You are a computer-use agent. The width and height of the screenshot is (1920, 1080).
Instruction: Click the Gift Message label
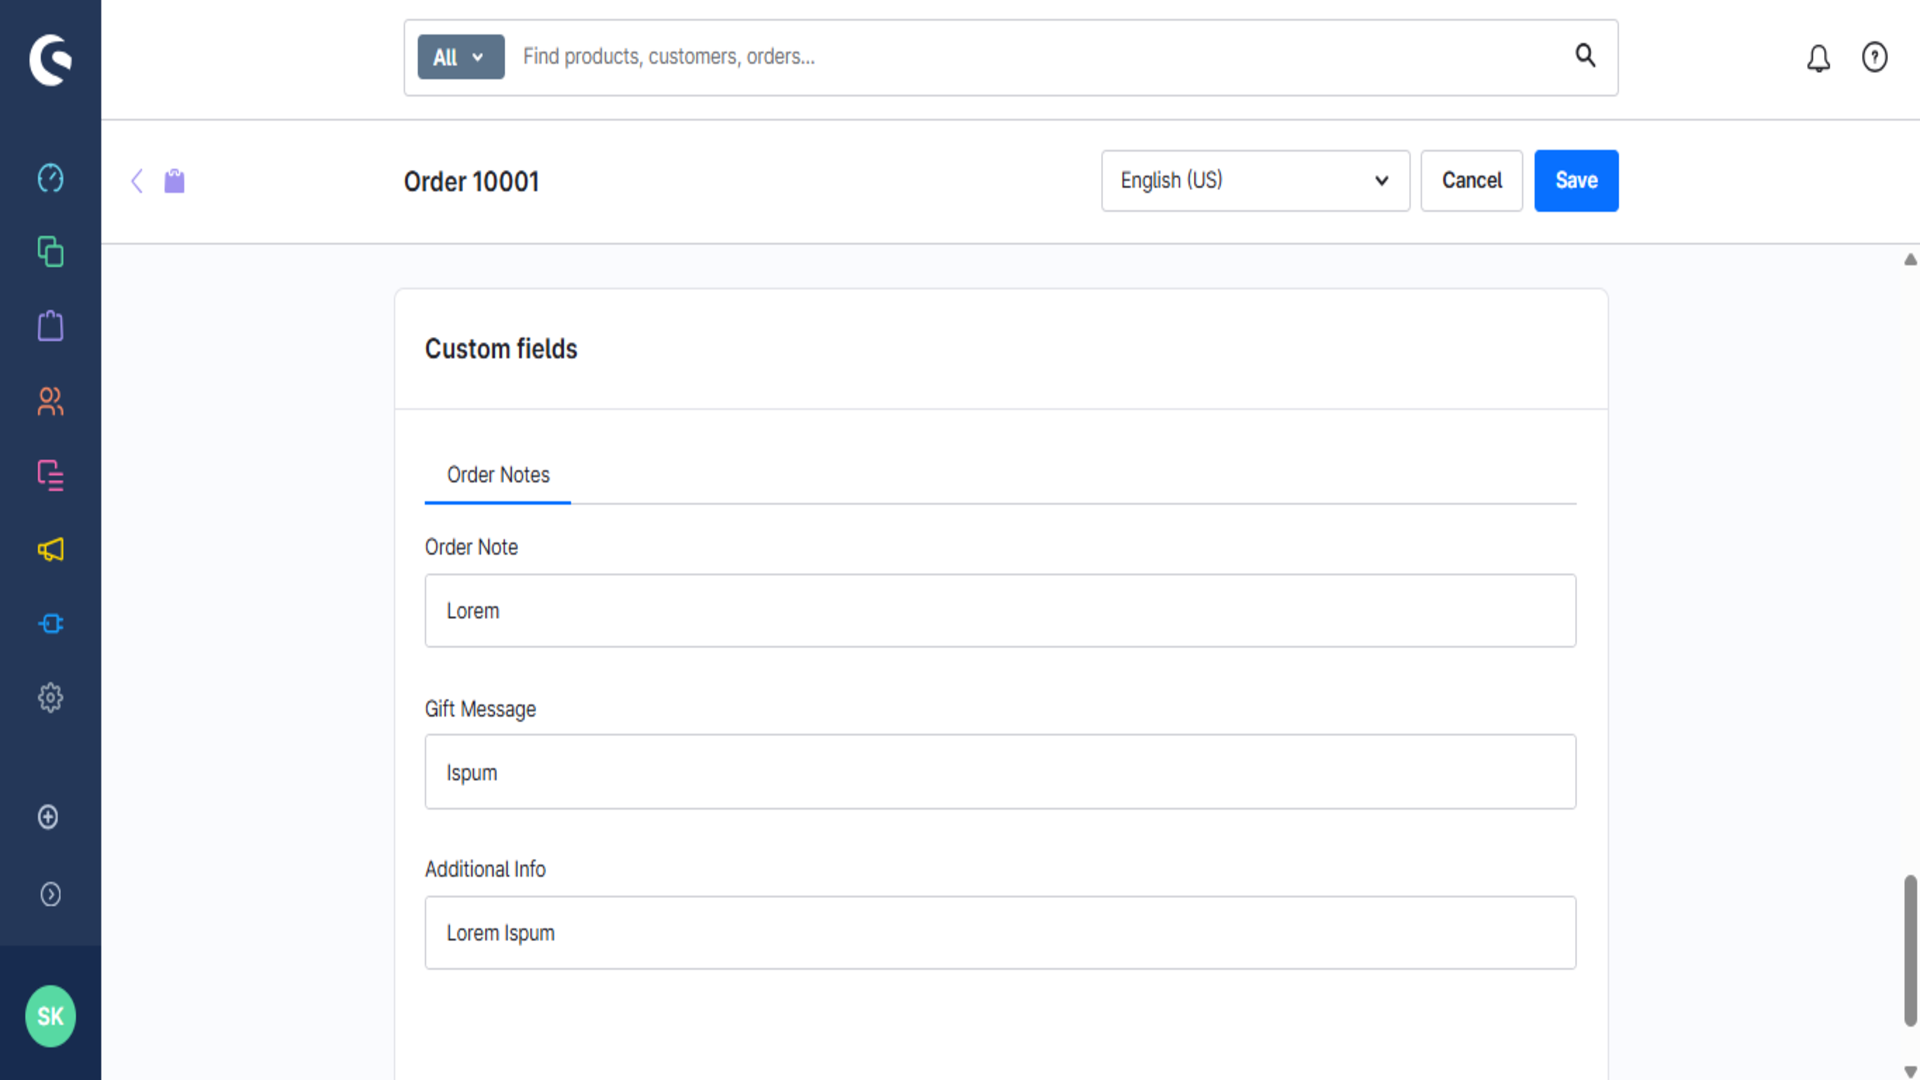[480, 709]
